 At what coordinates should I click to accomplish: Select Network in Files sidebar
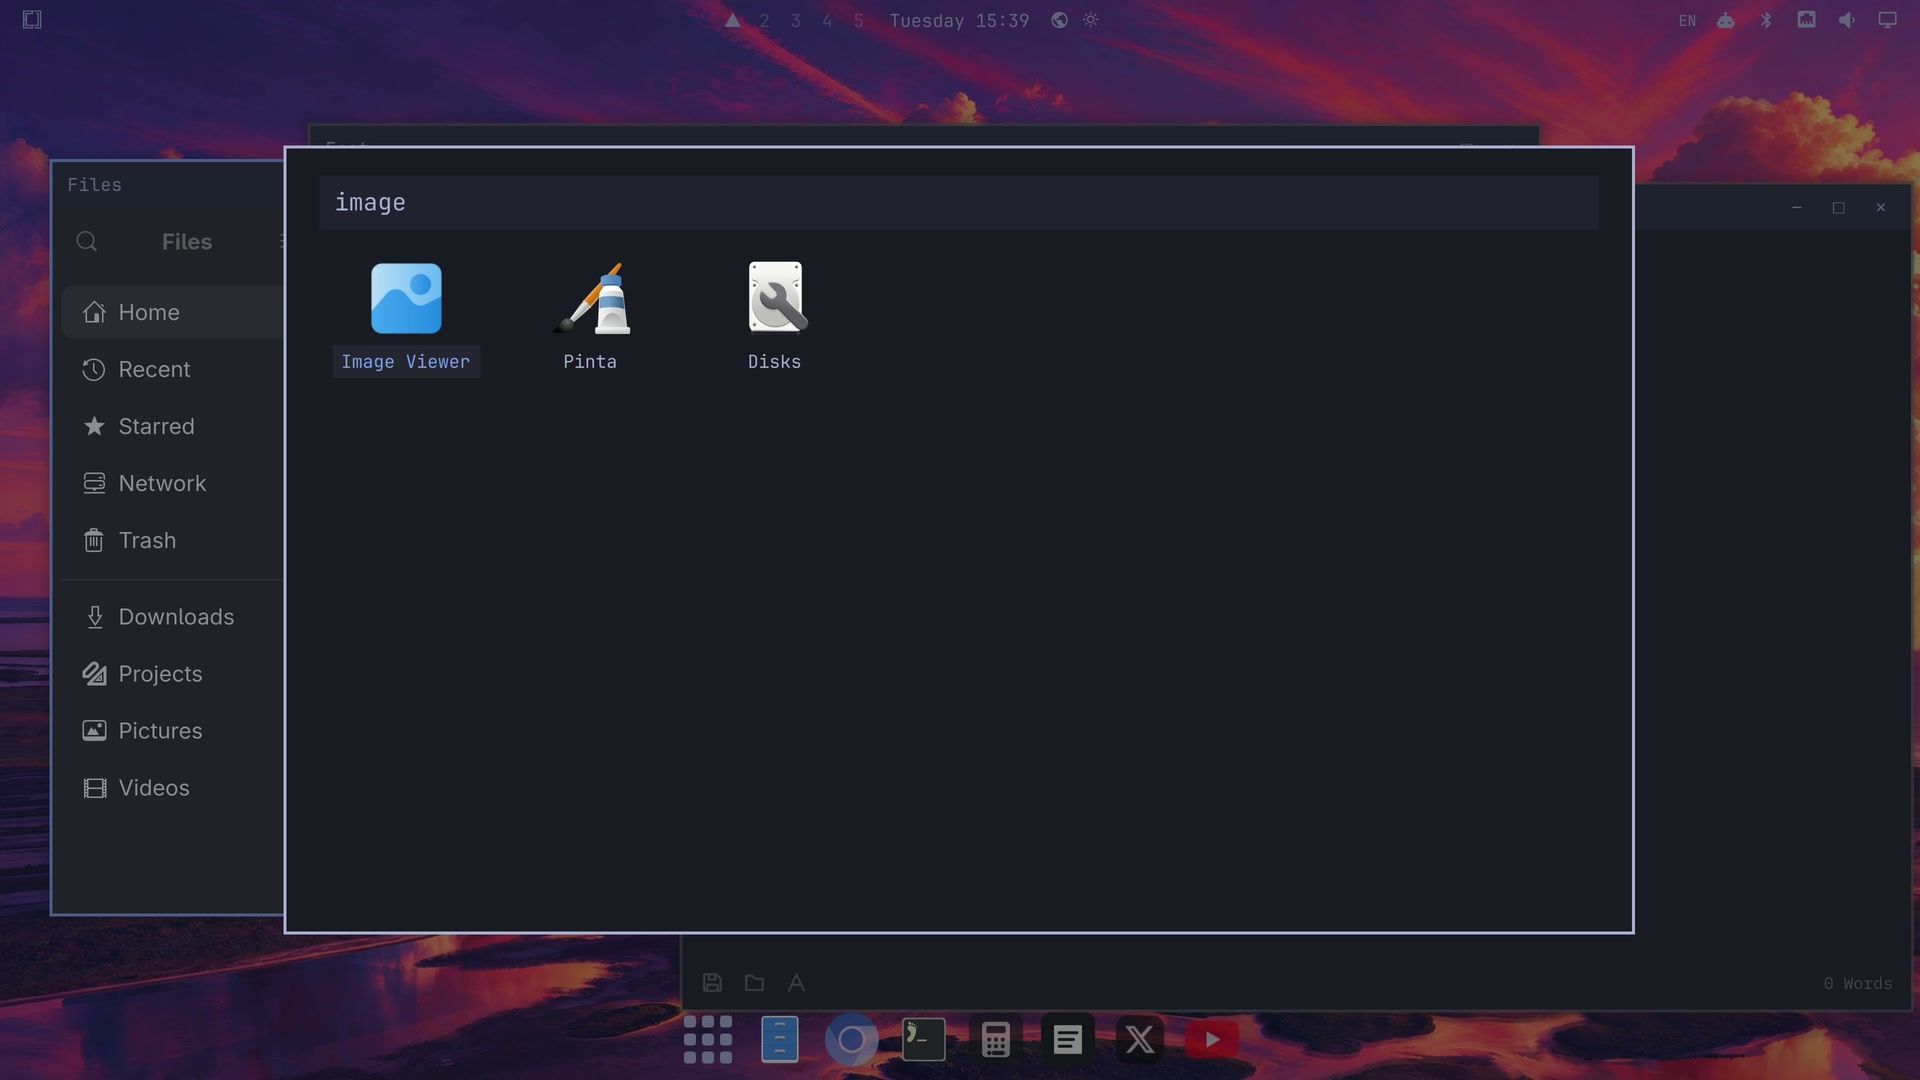pyautogui.click(x=172, y=483)
